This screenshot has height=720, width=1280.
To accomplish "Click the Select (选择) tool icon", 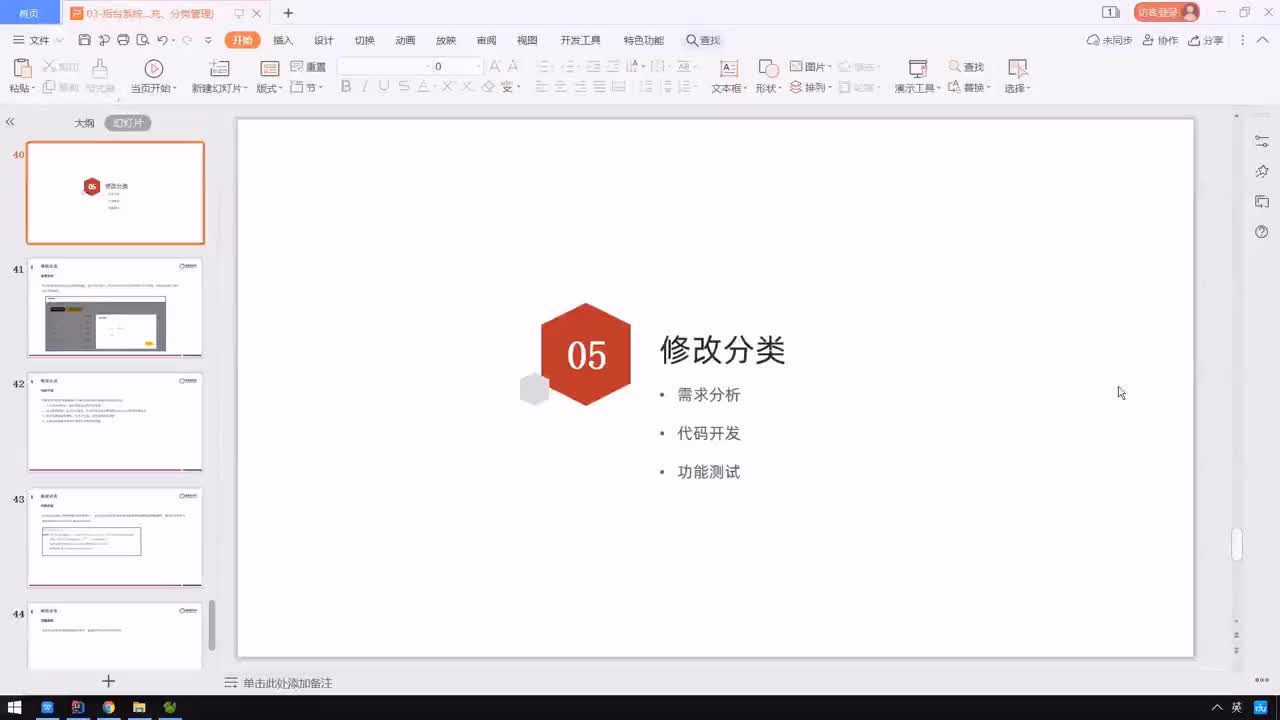I will pos(1017,68).
